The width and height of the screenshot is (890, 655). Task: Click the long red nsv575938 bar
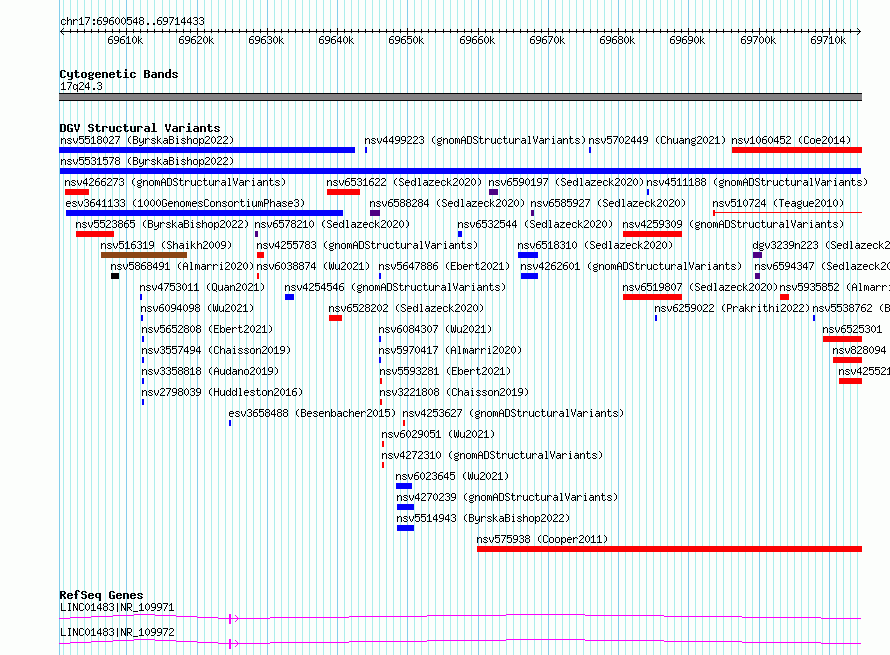pyautogui.click(x=669, y=549)
